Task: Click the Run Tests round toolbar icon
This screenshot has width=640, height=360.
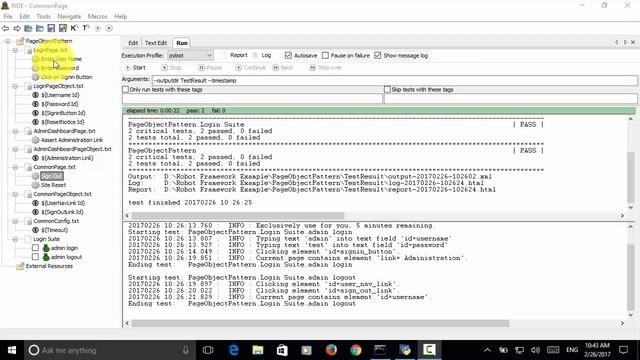Action: [x=98, y=28]
